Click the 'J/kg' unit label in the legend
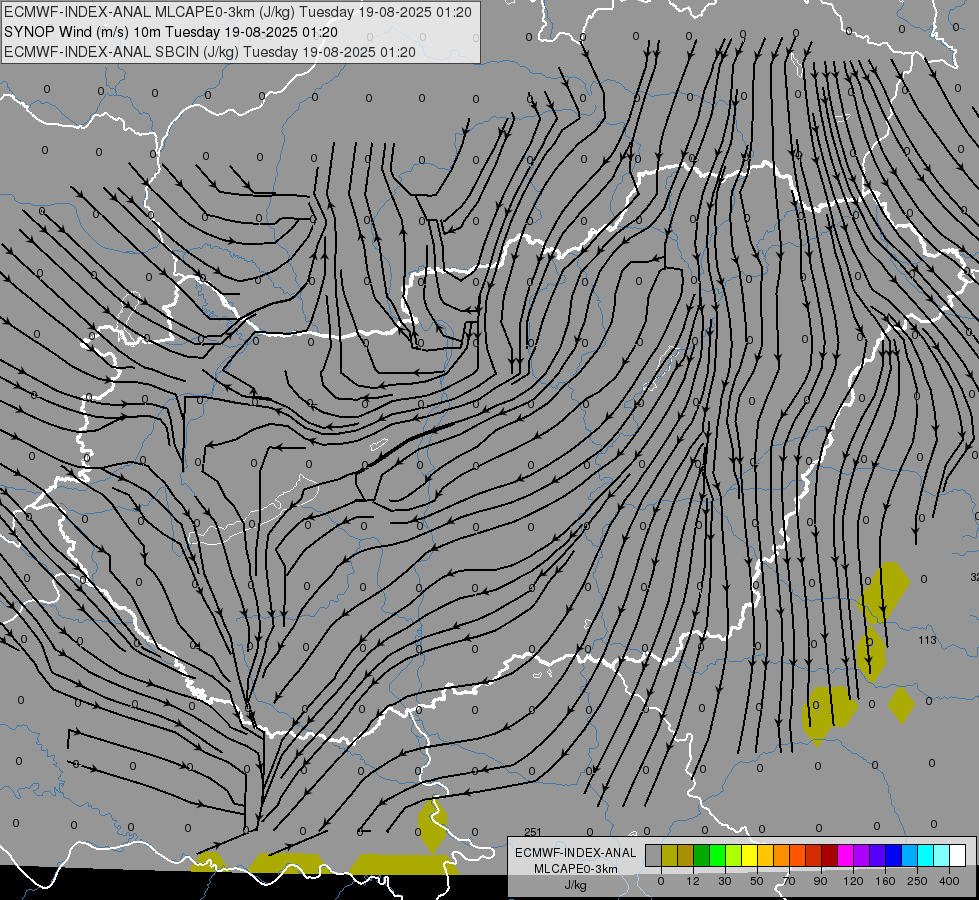Screen dimensions: 979x900 coord(576,885)
